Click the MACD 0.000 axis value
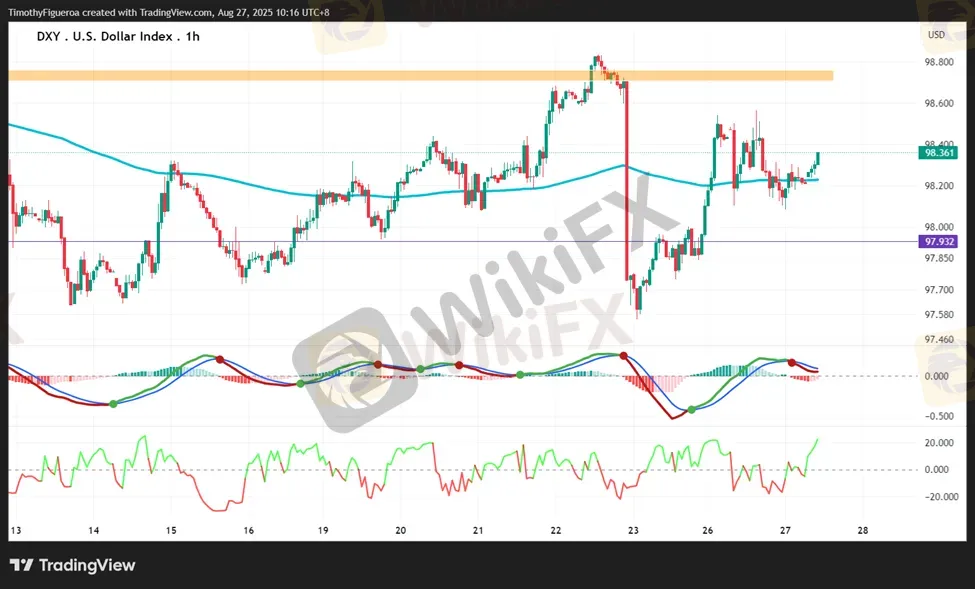Screen dimensions: 975x589 coord(936,376)
